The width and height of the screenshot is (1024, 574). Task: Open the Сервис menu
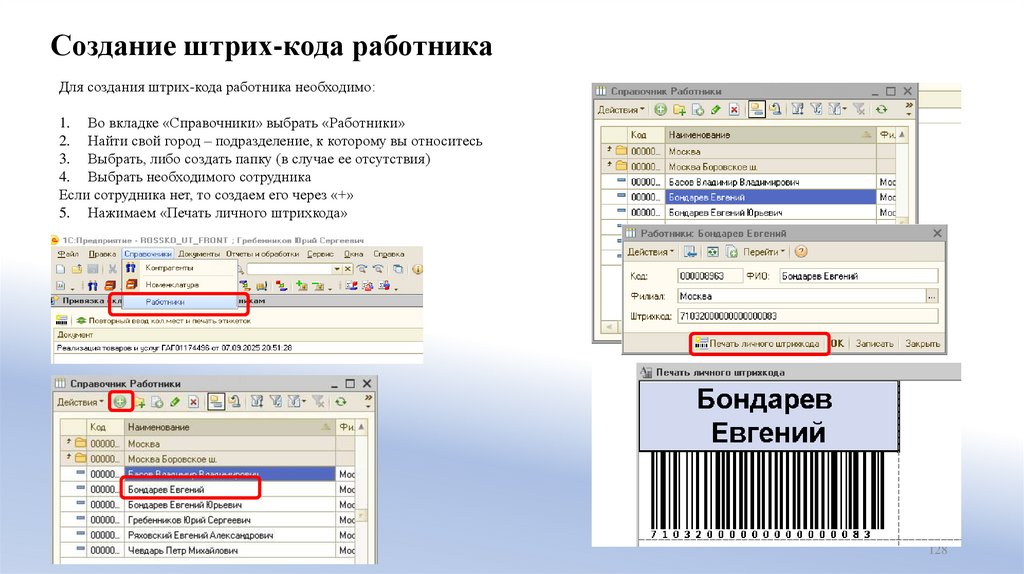coord(320,254)
